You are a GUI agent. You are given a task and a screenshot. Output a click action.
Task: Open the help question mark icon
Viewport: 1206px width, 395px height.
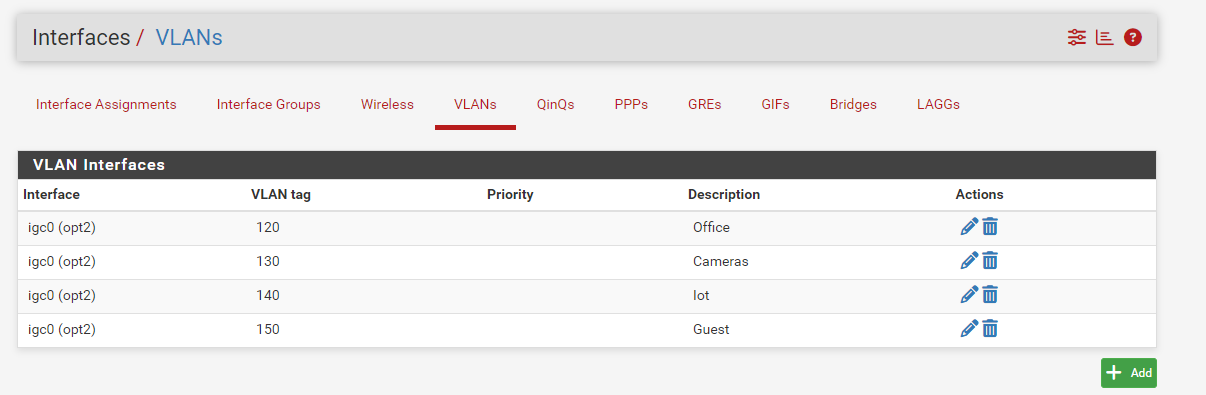[1133, 37]
